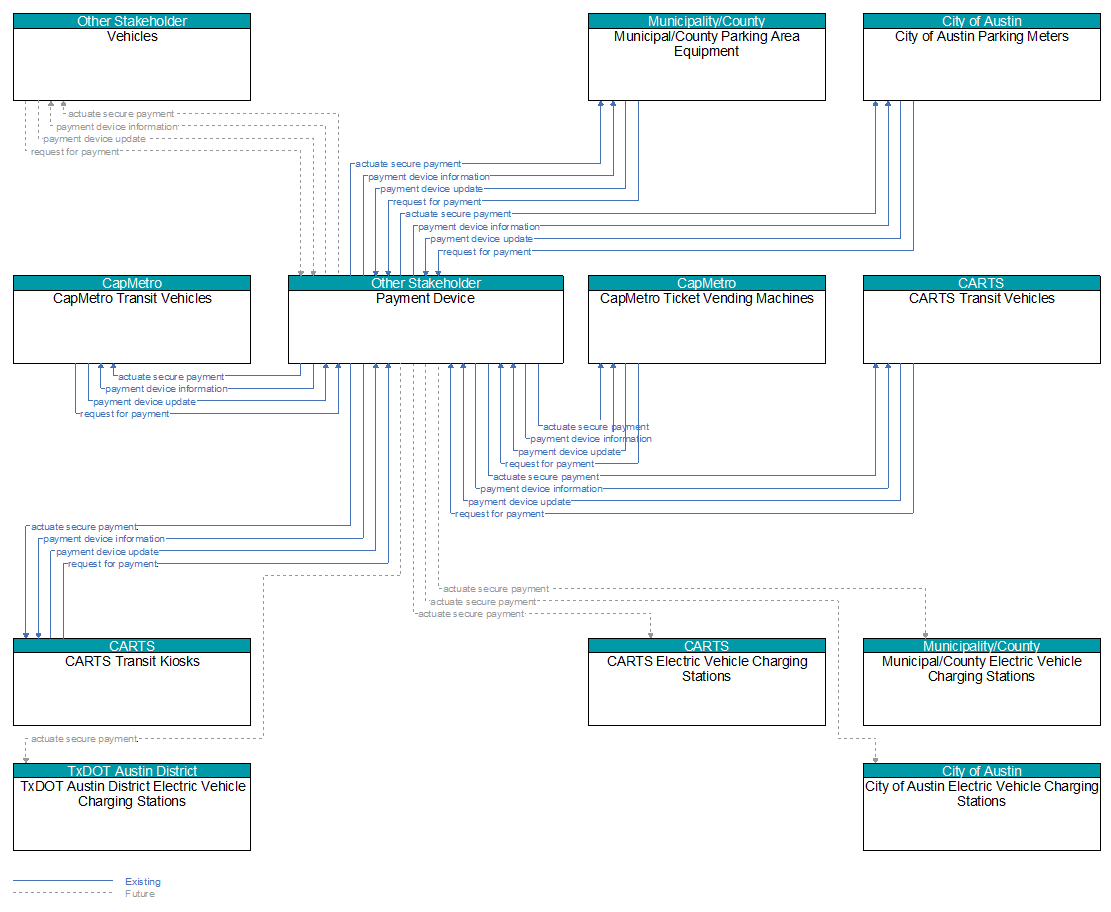Open the City of Austin Parking Meters box
This screenshot has width=1111, height=912.
click(x=981, y=57)
